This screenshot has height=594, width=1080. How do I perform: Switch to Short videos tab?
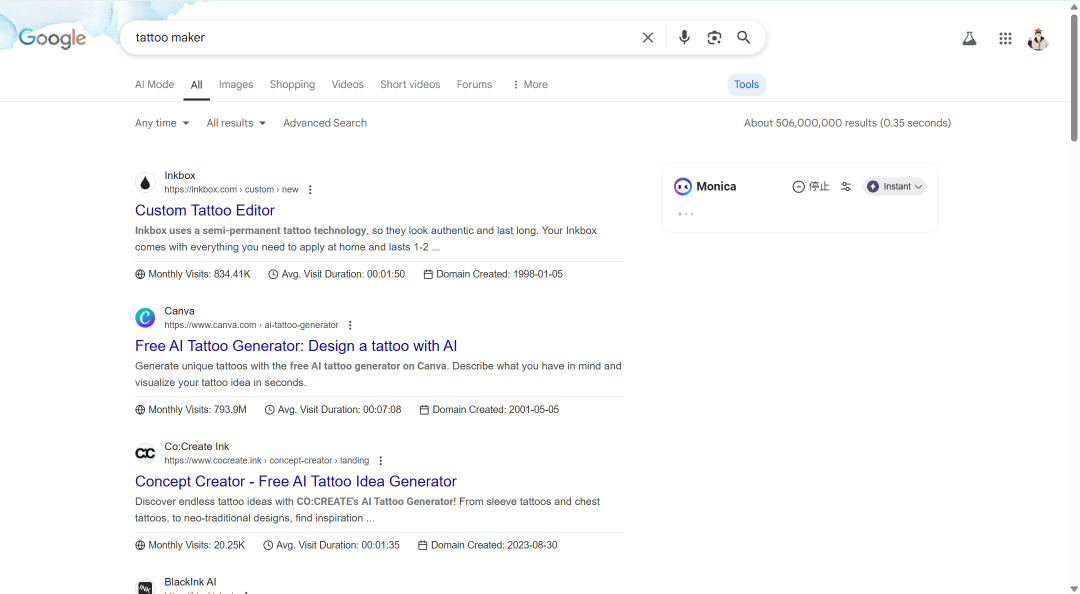coord(410,84)
